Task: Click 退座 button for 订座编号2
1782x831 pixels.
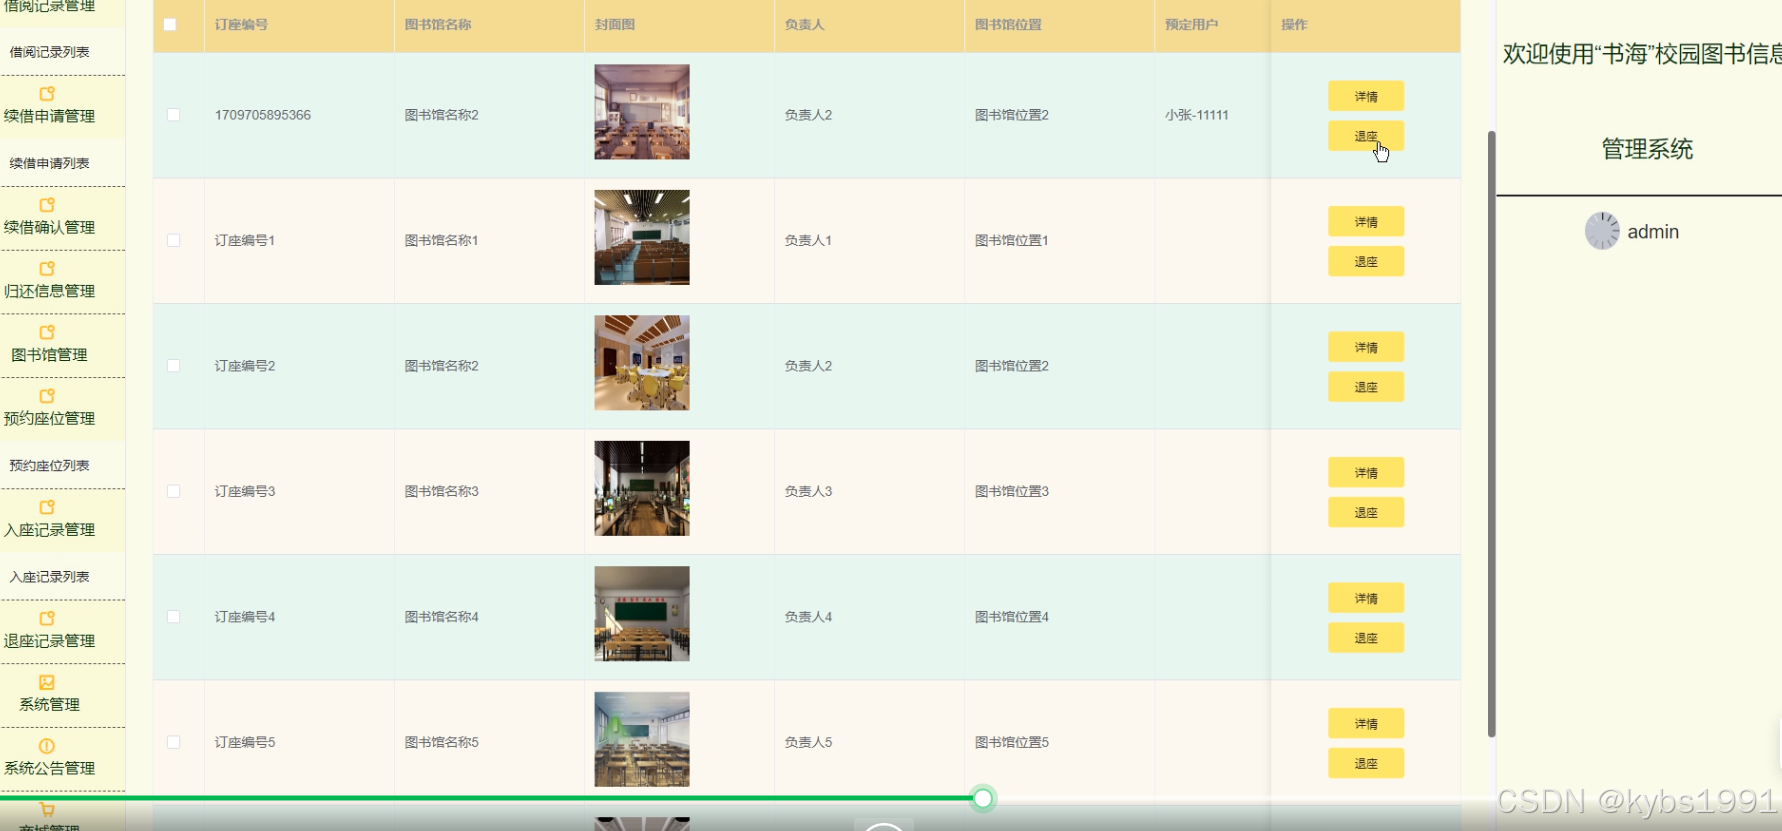Action: click(1366, 387)
